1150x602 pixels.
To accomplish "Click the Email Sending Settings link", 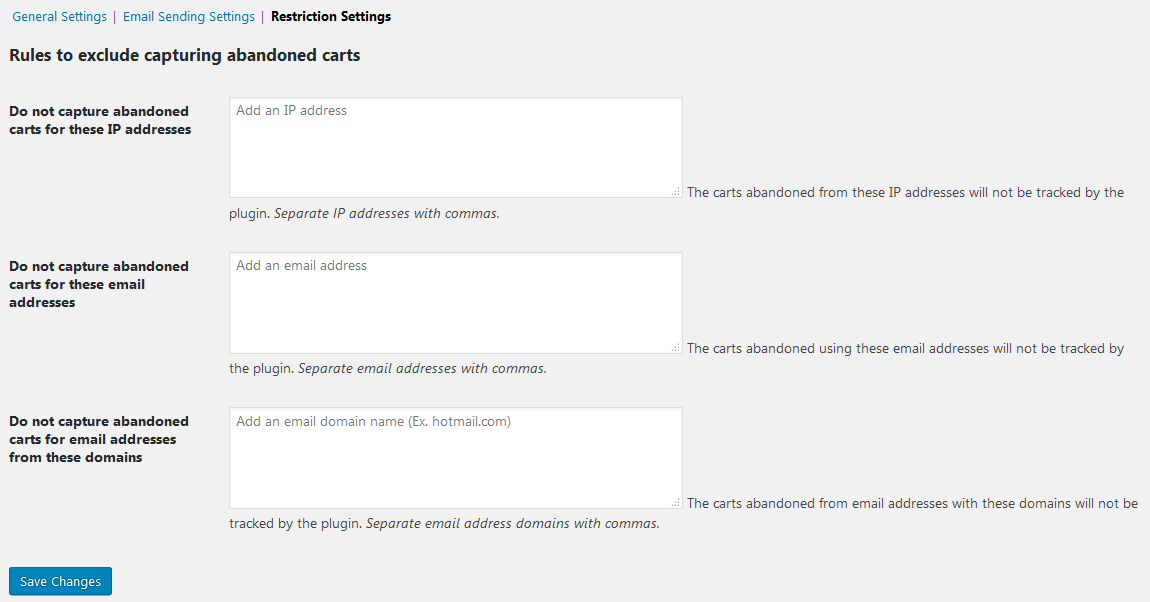I will click(x=188, y=16).
